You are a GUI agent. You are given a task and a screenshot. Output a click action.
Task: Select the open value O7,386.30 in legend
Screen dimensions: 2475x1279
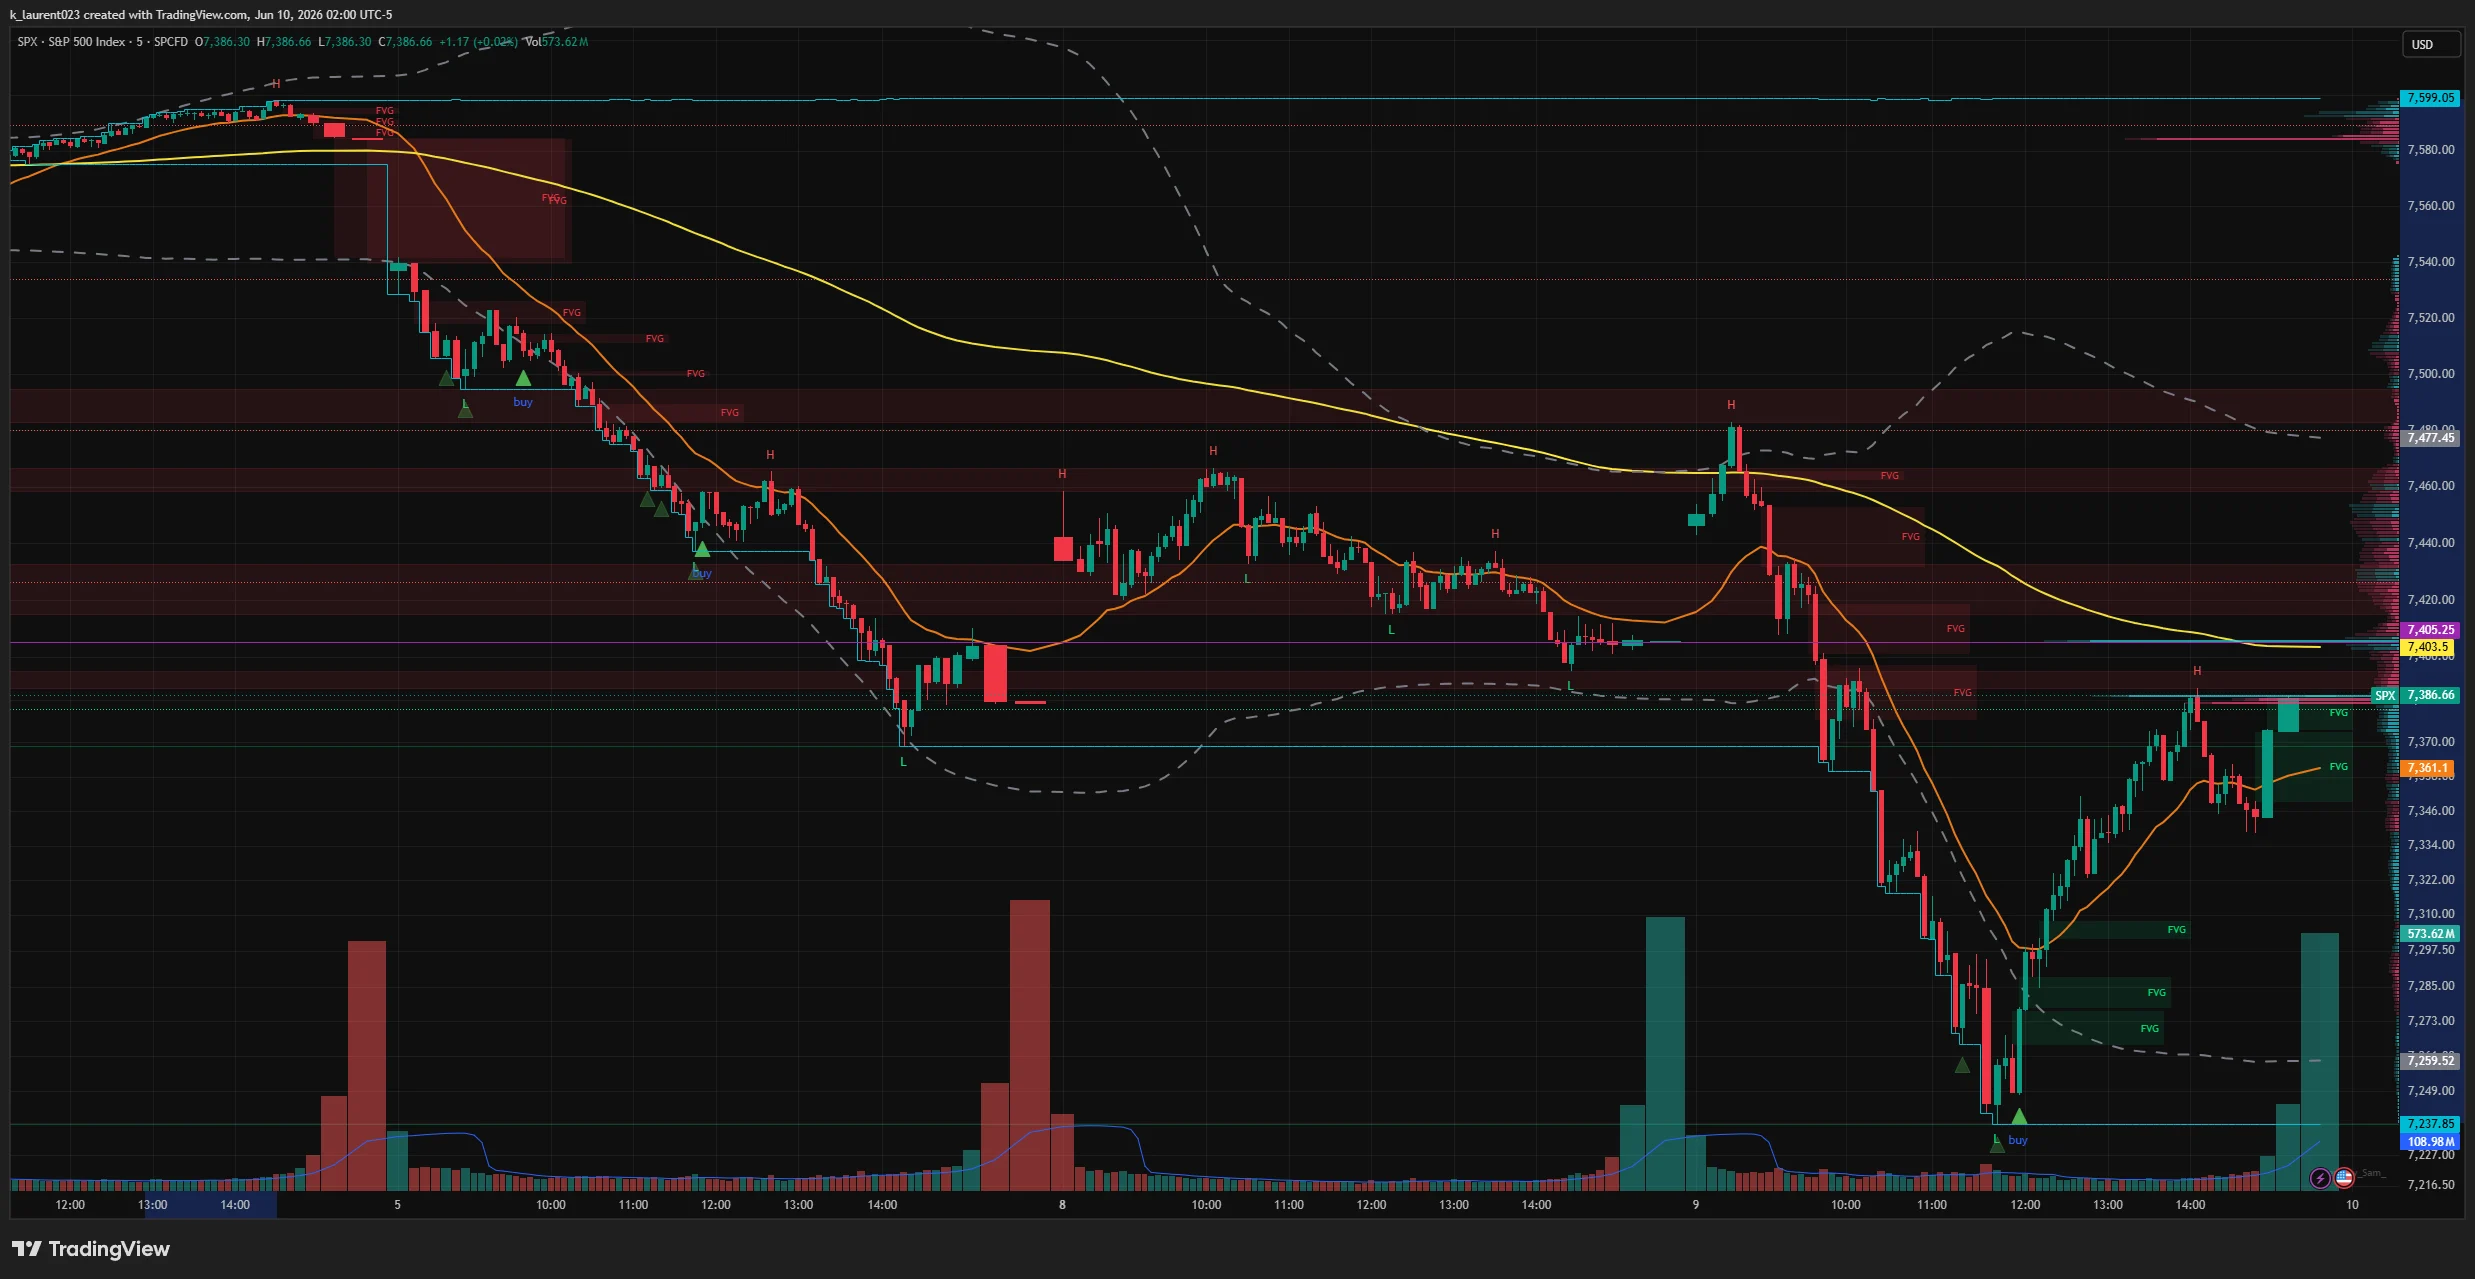pos(222,42)
